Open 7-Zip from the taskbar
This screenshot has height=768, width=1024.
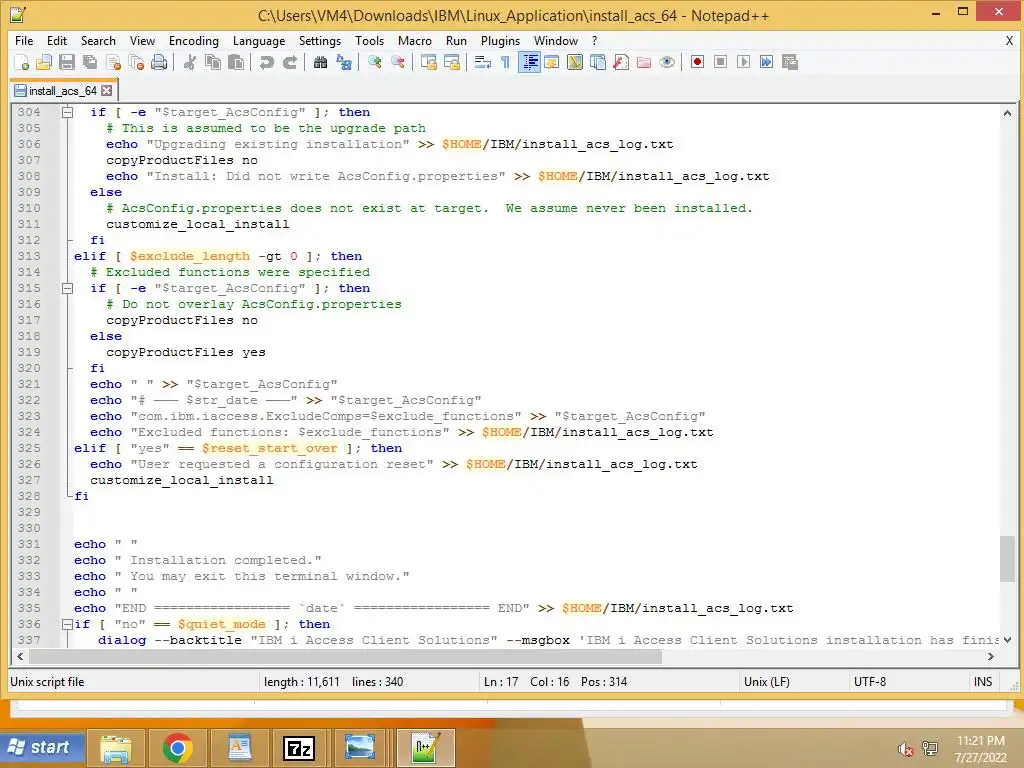click(x=298, y=748)
